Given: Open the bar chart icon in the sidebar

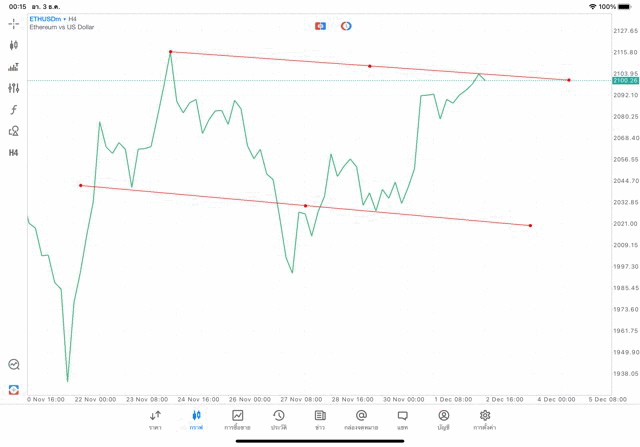Looking at the screenshot, I should [13, 67].
